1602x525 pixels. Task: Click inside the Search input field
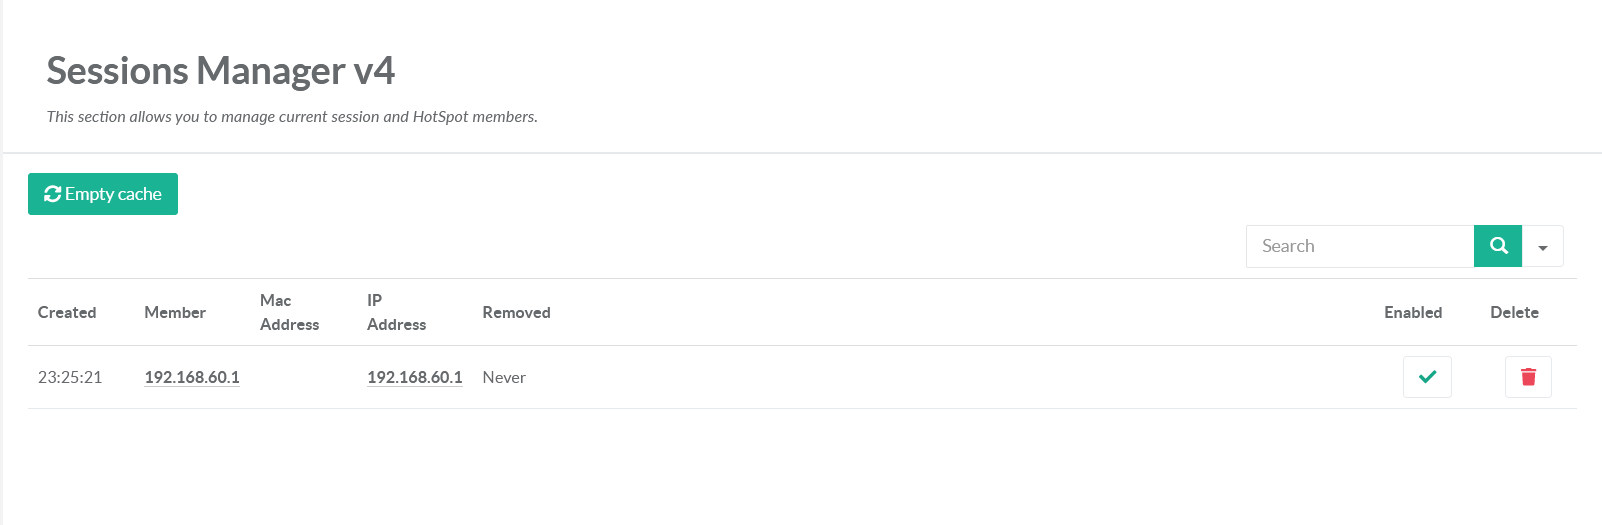point(1360,246)
